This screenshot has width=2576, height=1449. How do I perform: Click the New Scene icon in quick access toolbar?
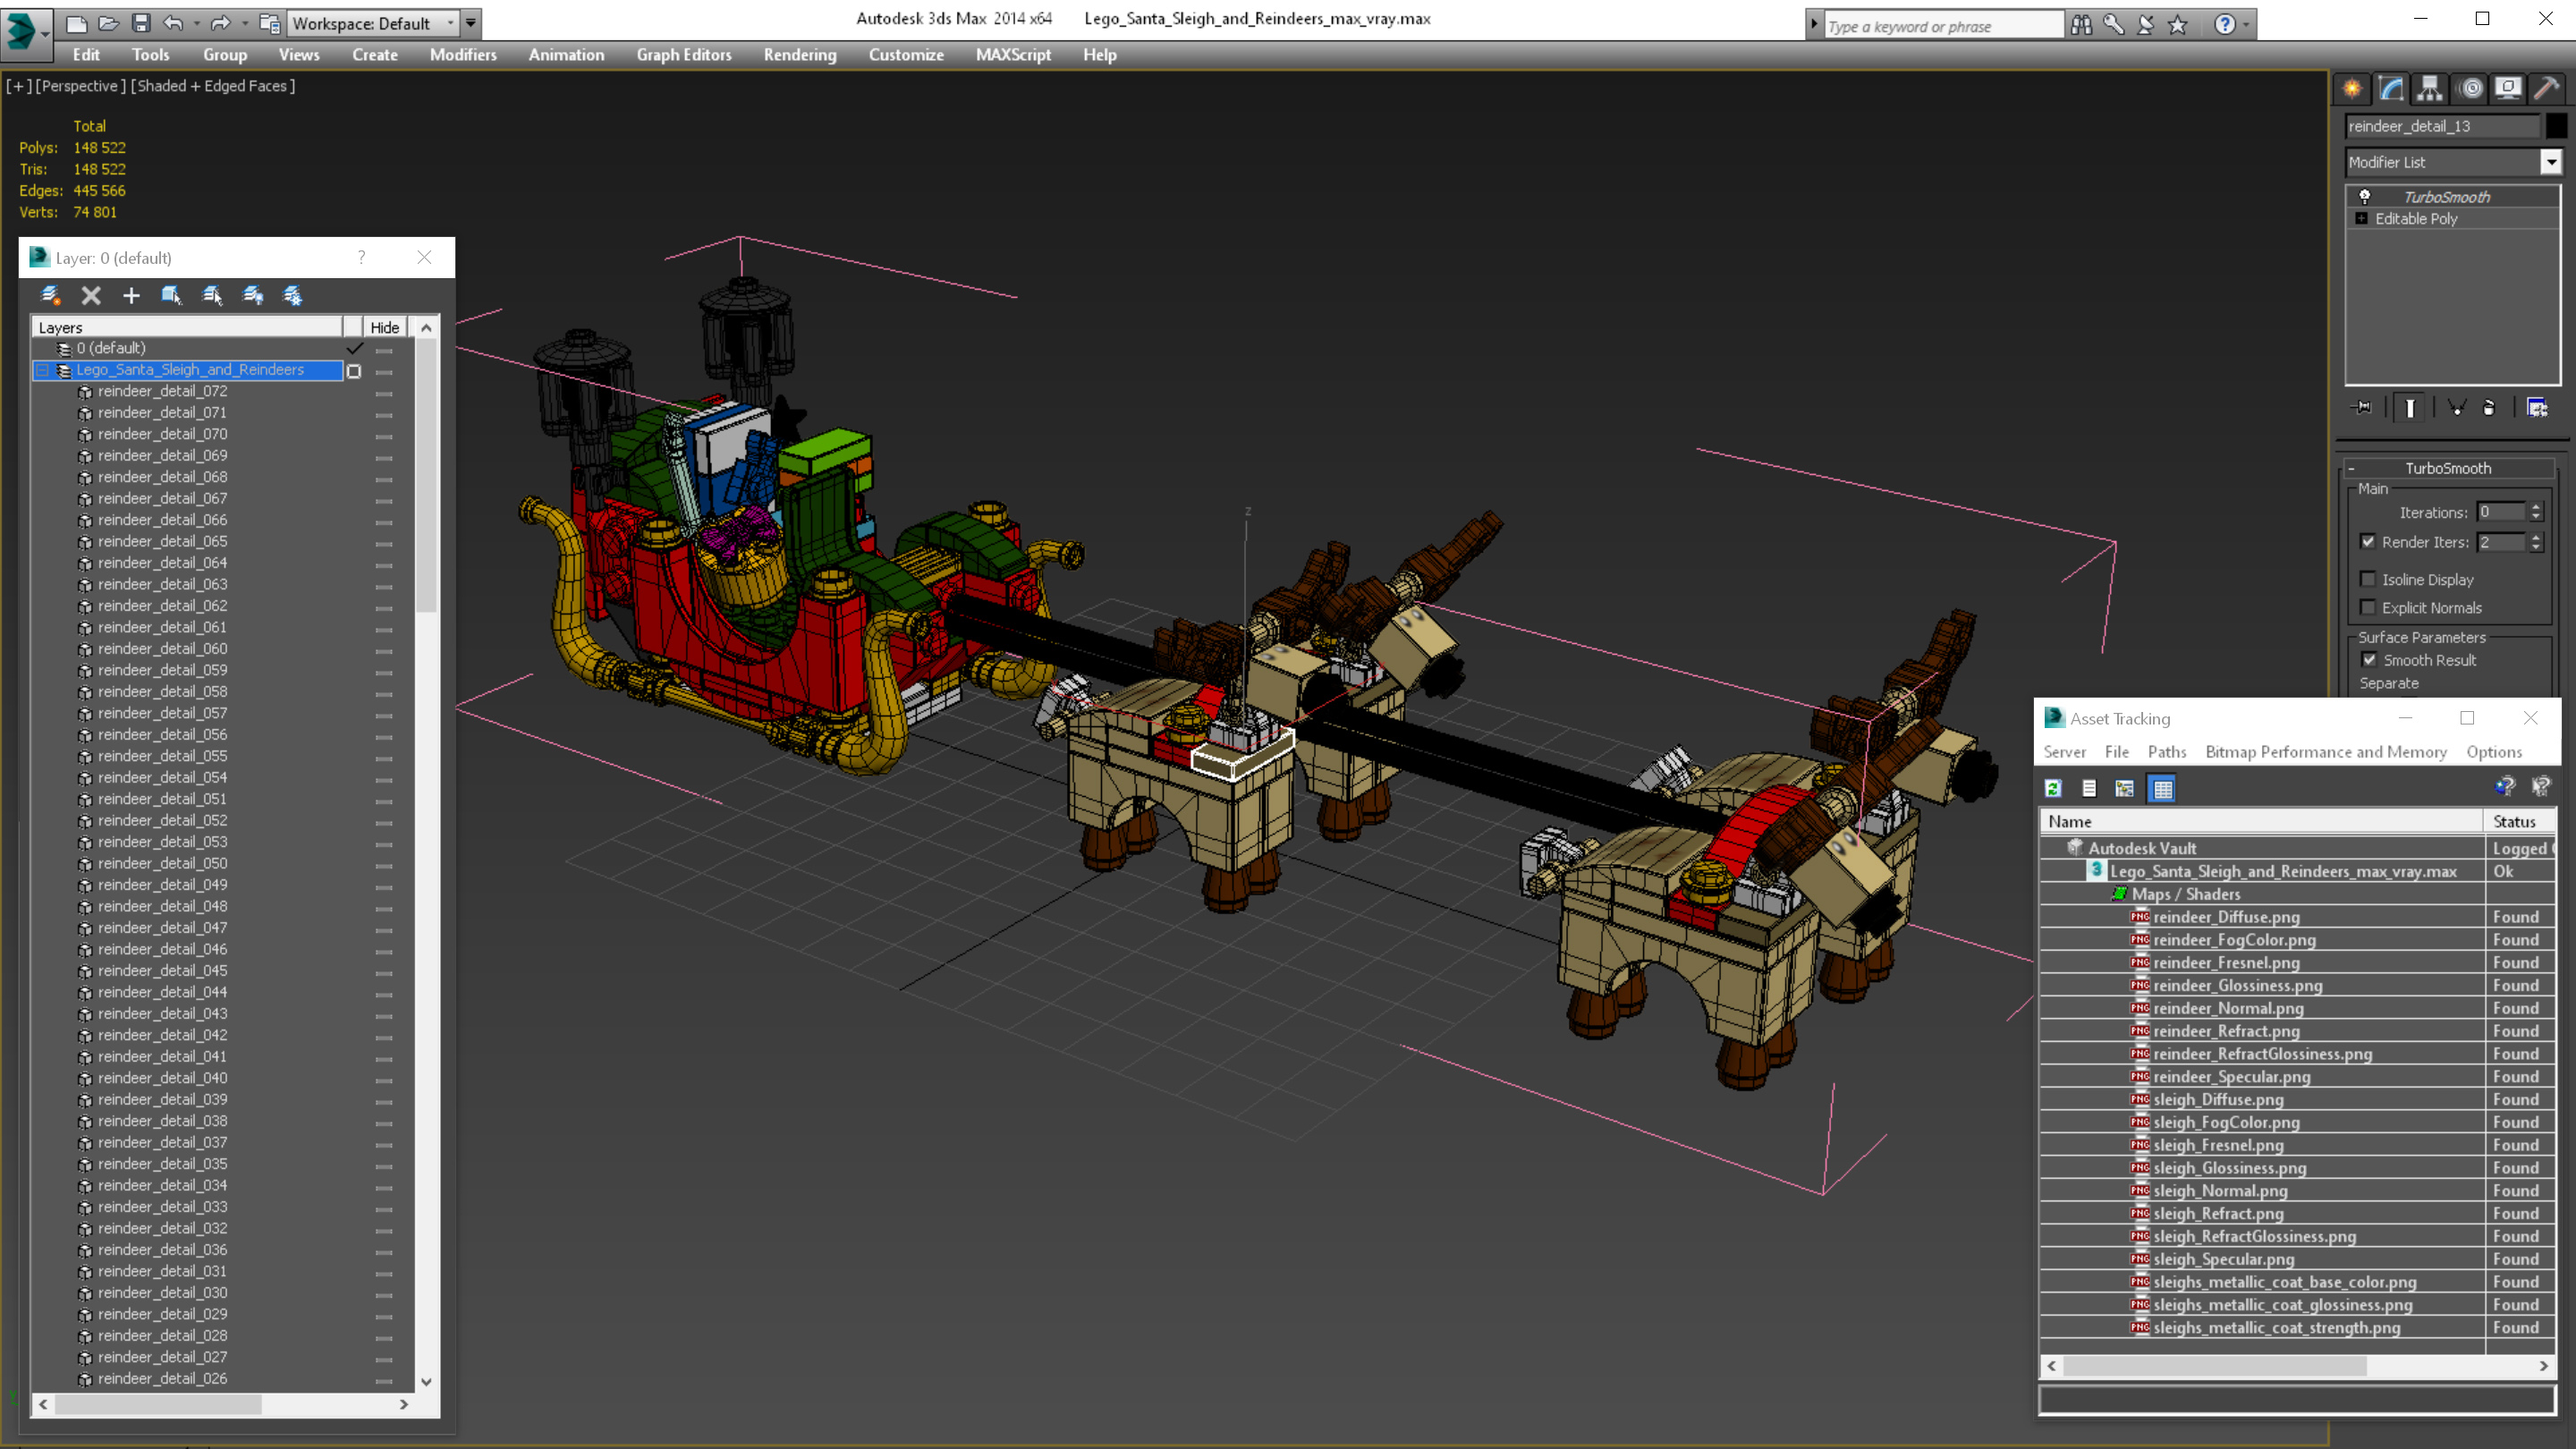pos(76,23)
